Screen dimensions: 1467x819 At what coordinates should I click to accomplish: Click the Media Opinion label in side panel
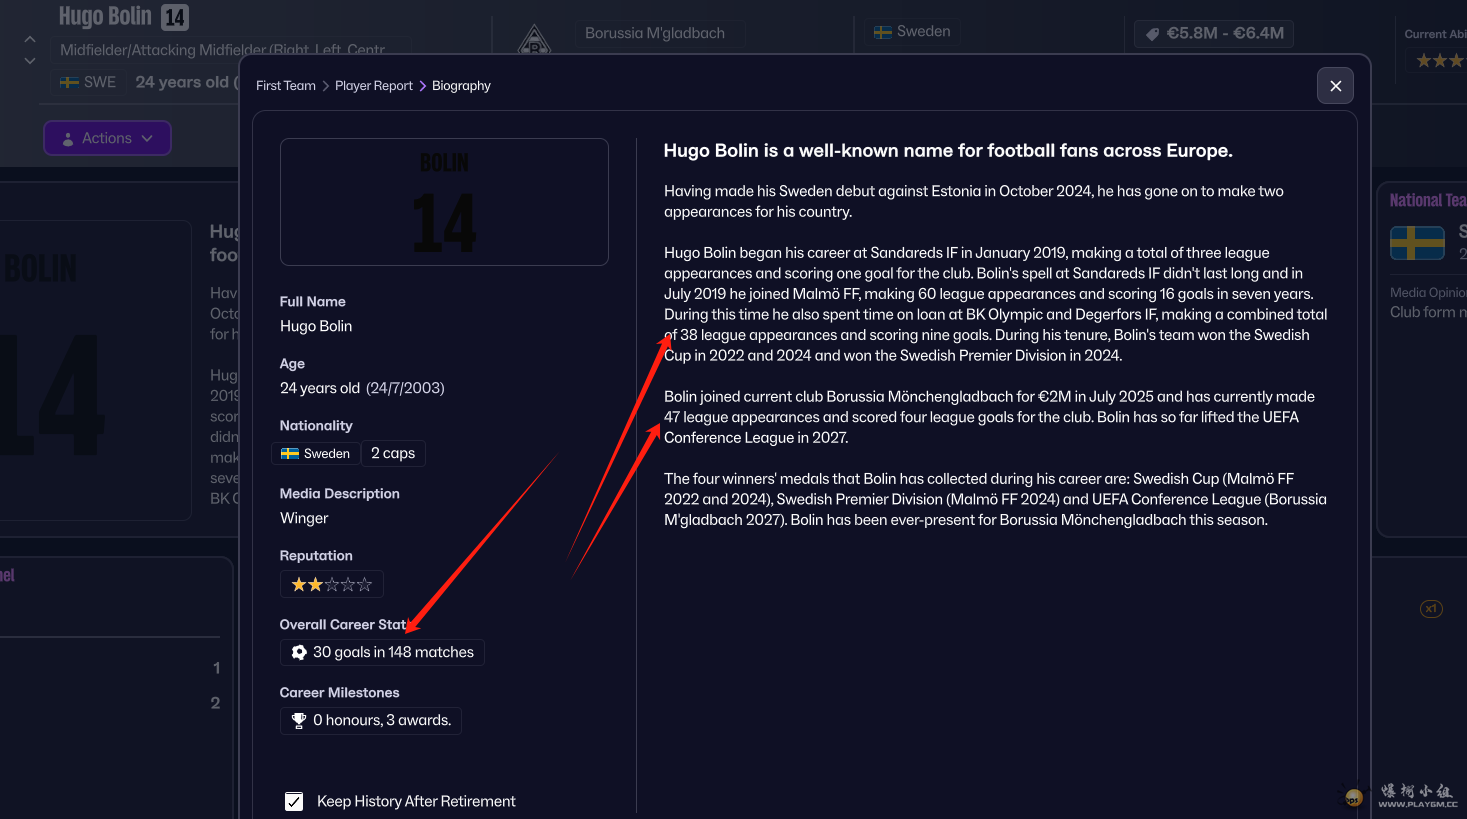(x=1428, y=292)
